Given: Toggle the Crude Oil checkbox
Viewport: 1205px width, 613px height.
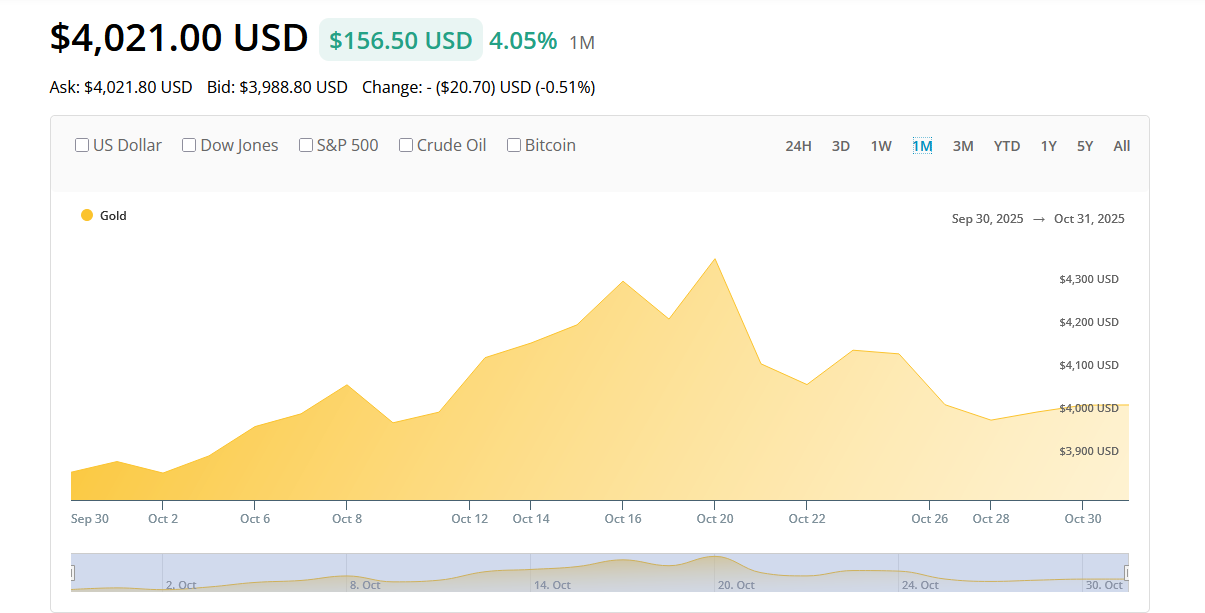Looking at the screenshot, I should [x=406, y=145].
